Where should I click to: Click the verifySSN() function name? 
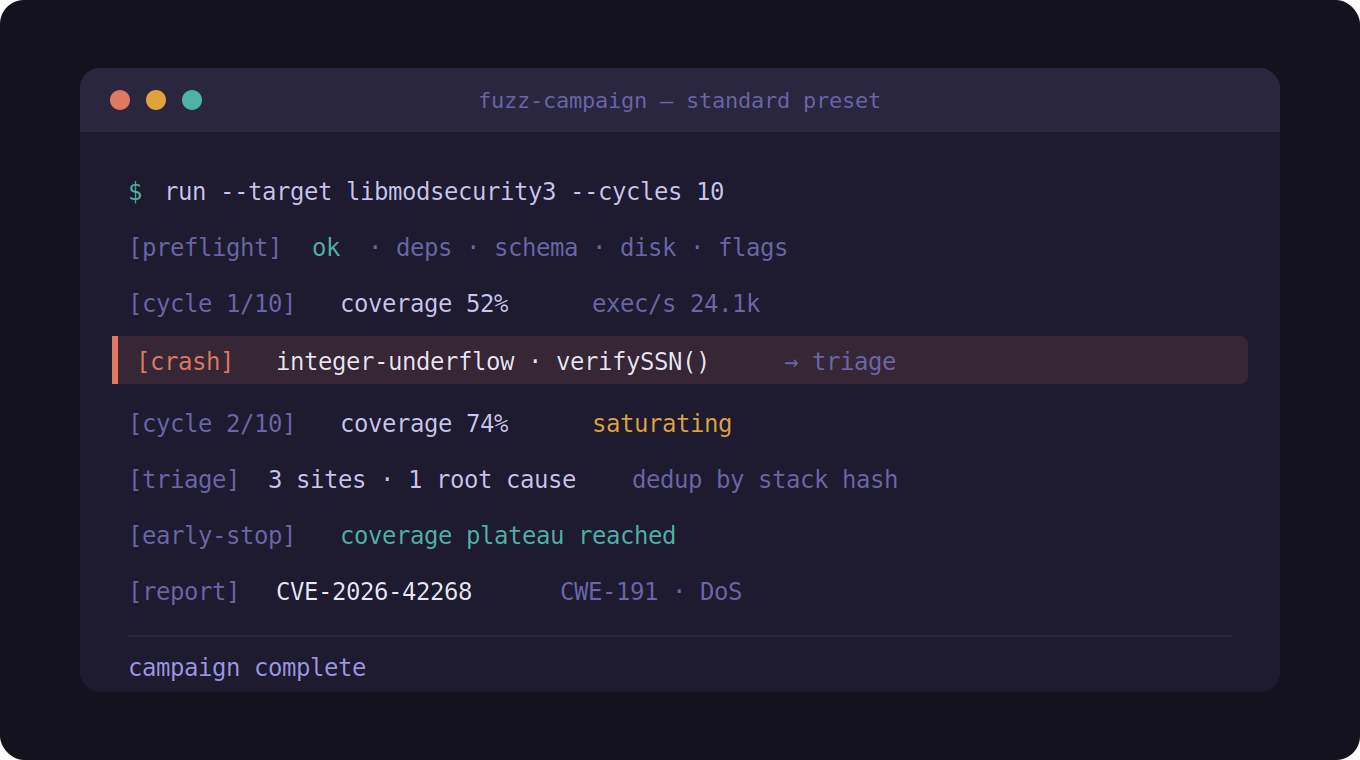632,362
